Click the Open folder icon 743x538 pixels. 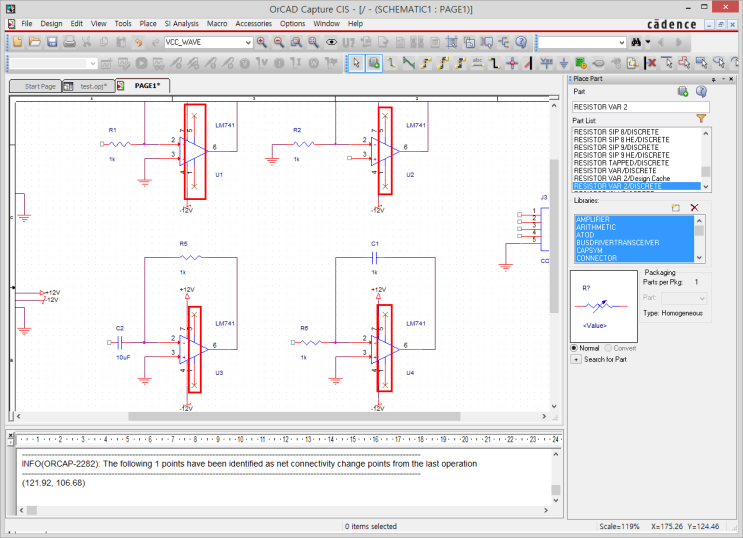(x=35, y=42)
